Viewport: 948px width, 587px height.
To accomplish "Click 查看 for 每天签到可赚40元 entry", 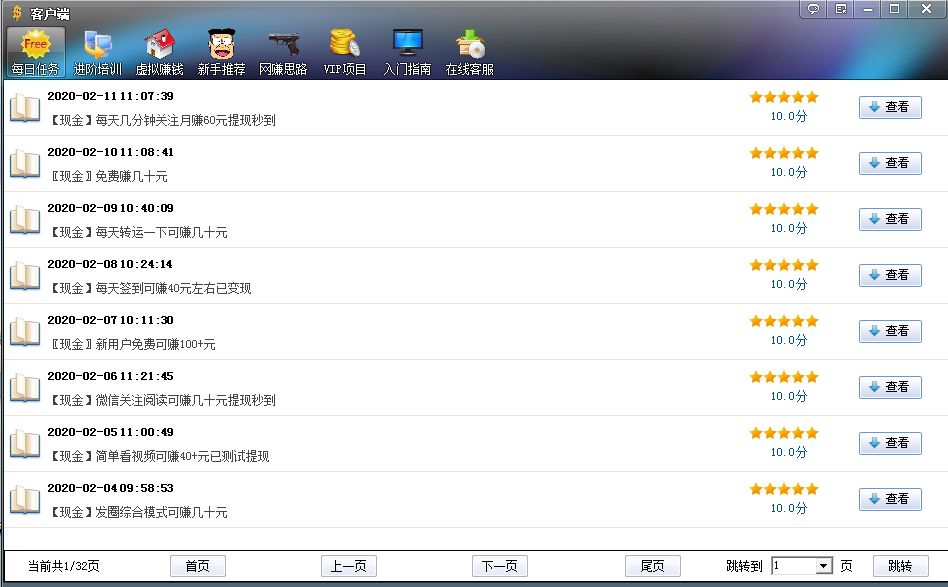I will tap(890, 275).
